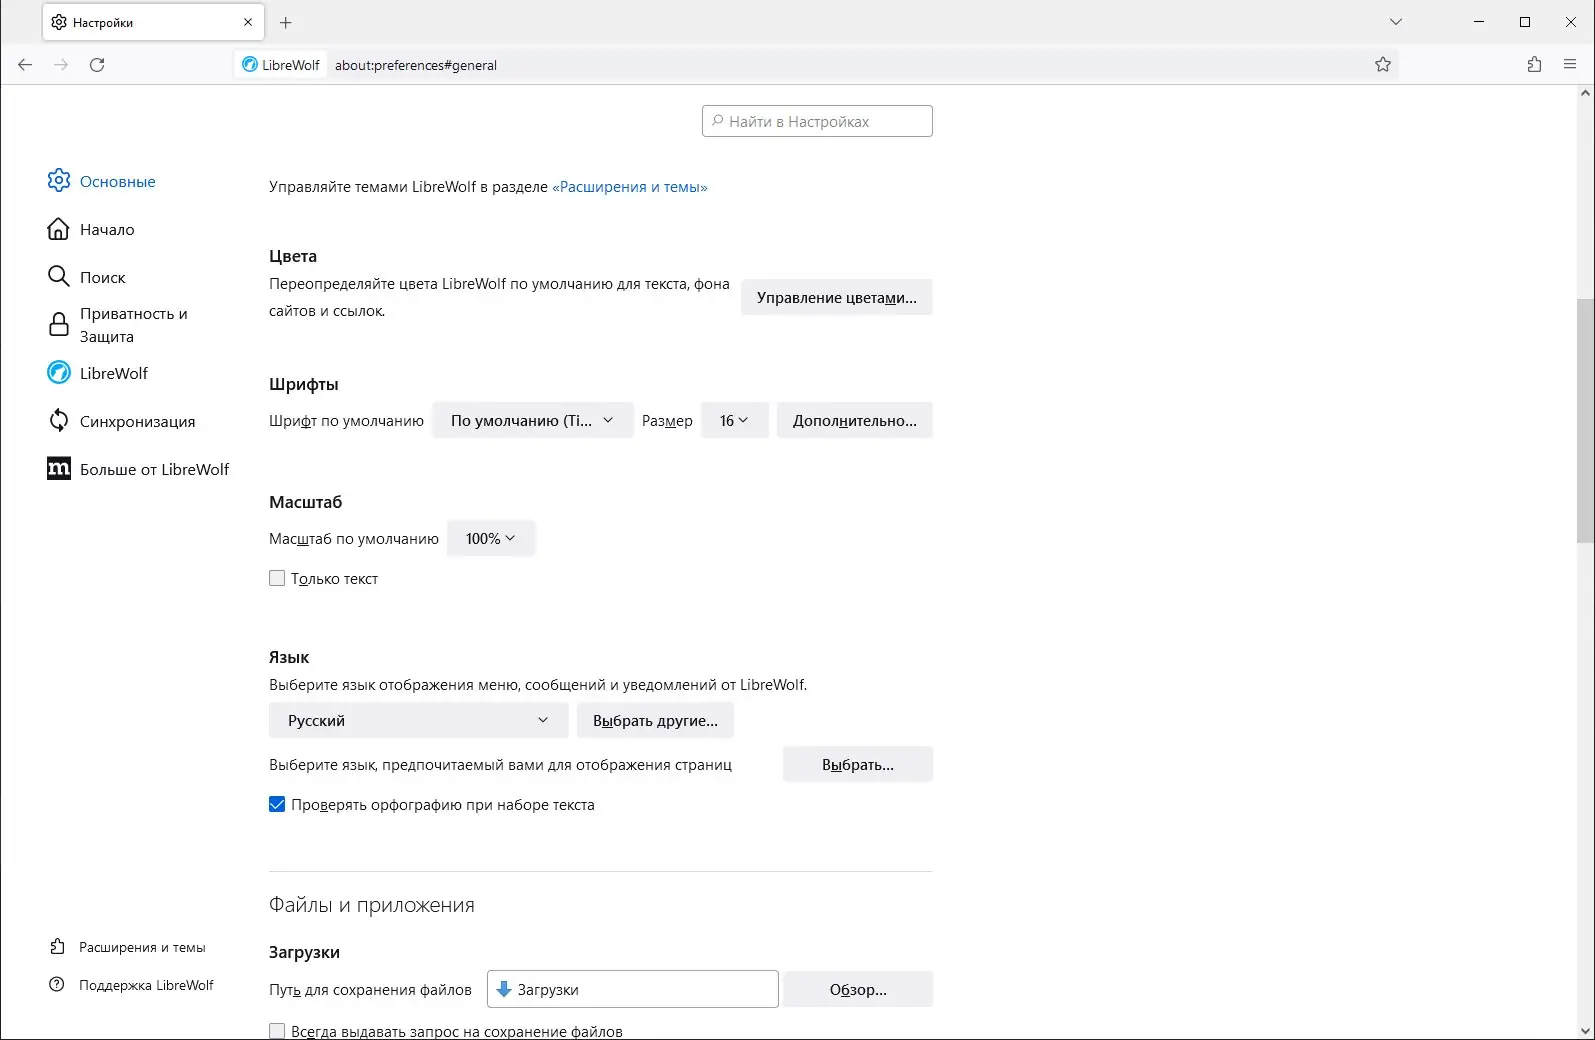Click the lock icon for Приватность и Защита
This screenshot has width=1595, height=1040.
[59, 325]
